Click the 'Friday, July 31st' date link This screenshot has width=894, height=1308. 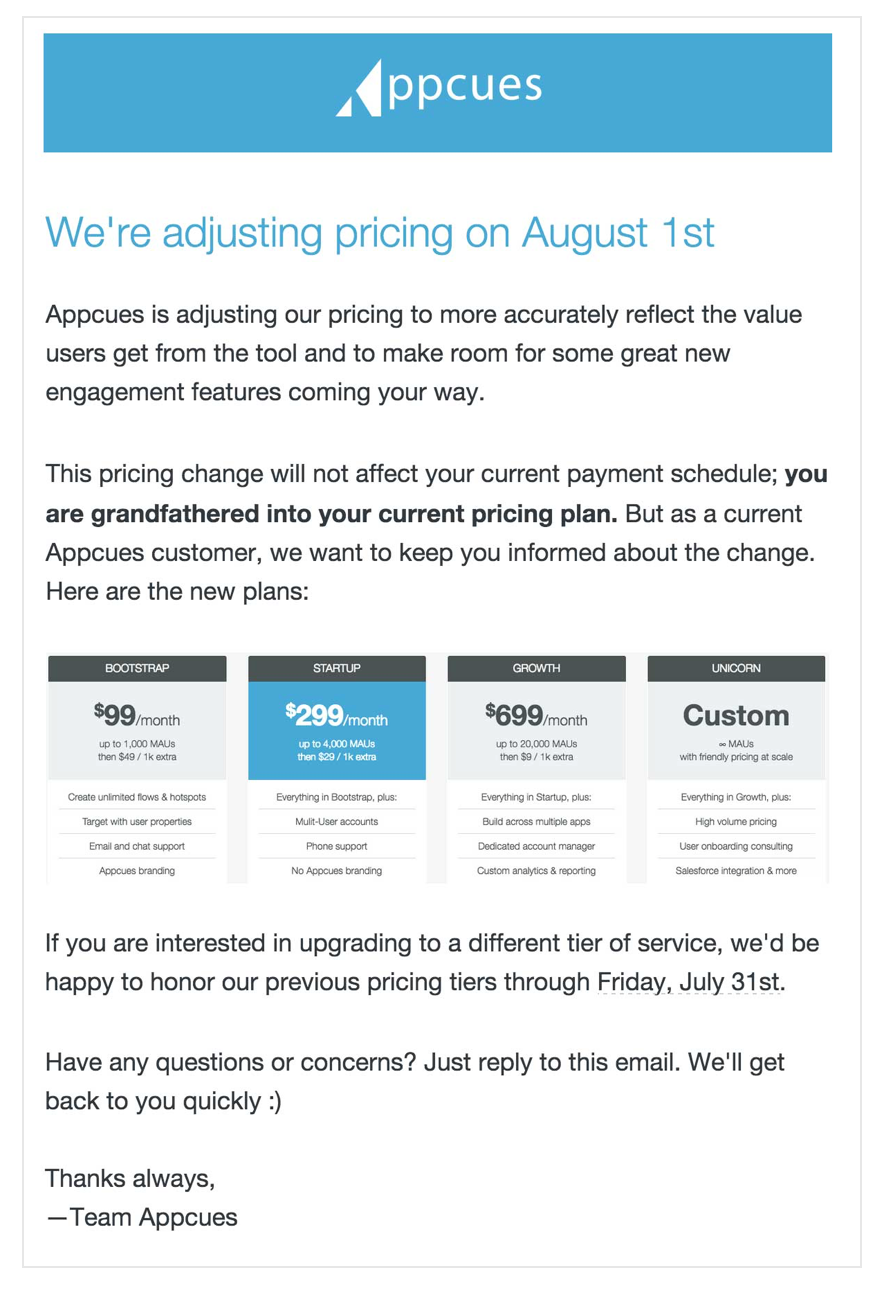[x=689, y=982]
